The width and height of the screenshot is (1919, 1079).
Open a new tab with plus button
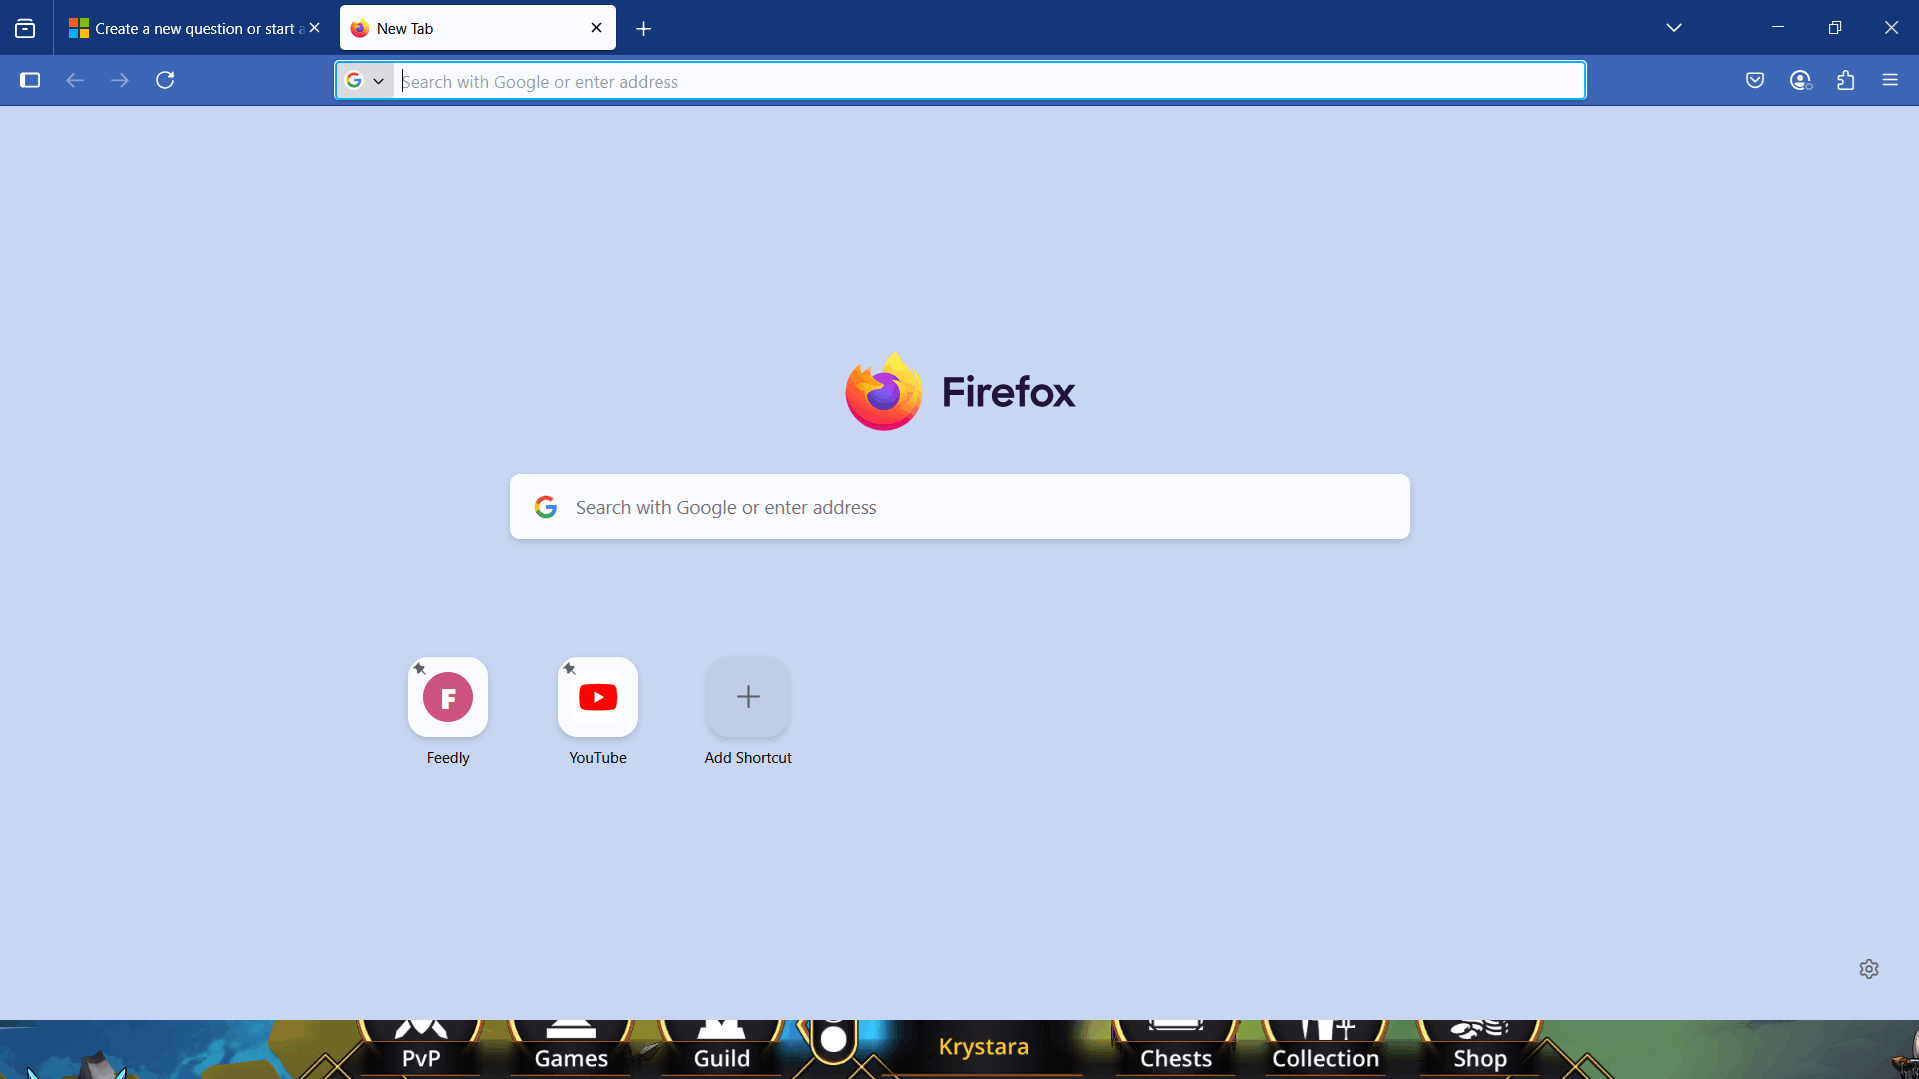[644, 29]
